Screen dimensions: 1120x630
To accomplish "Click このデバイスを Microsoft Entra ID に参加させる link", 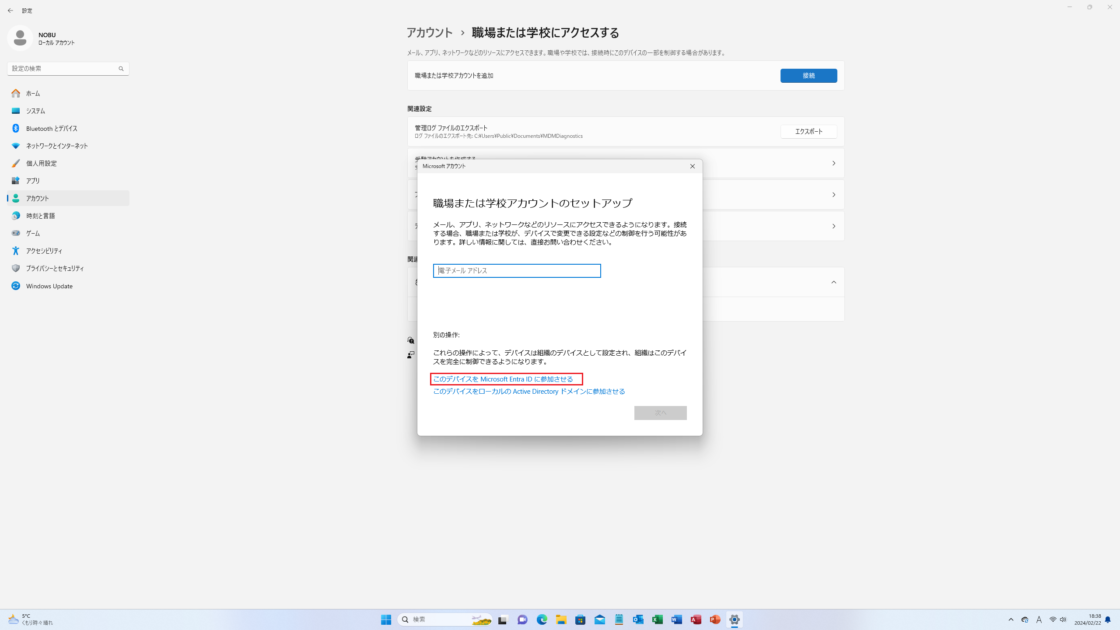I will [503, 379].
